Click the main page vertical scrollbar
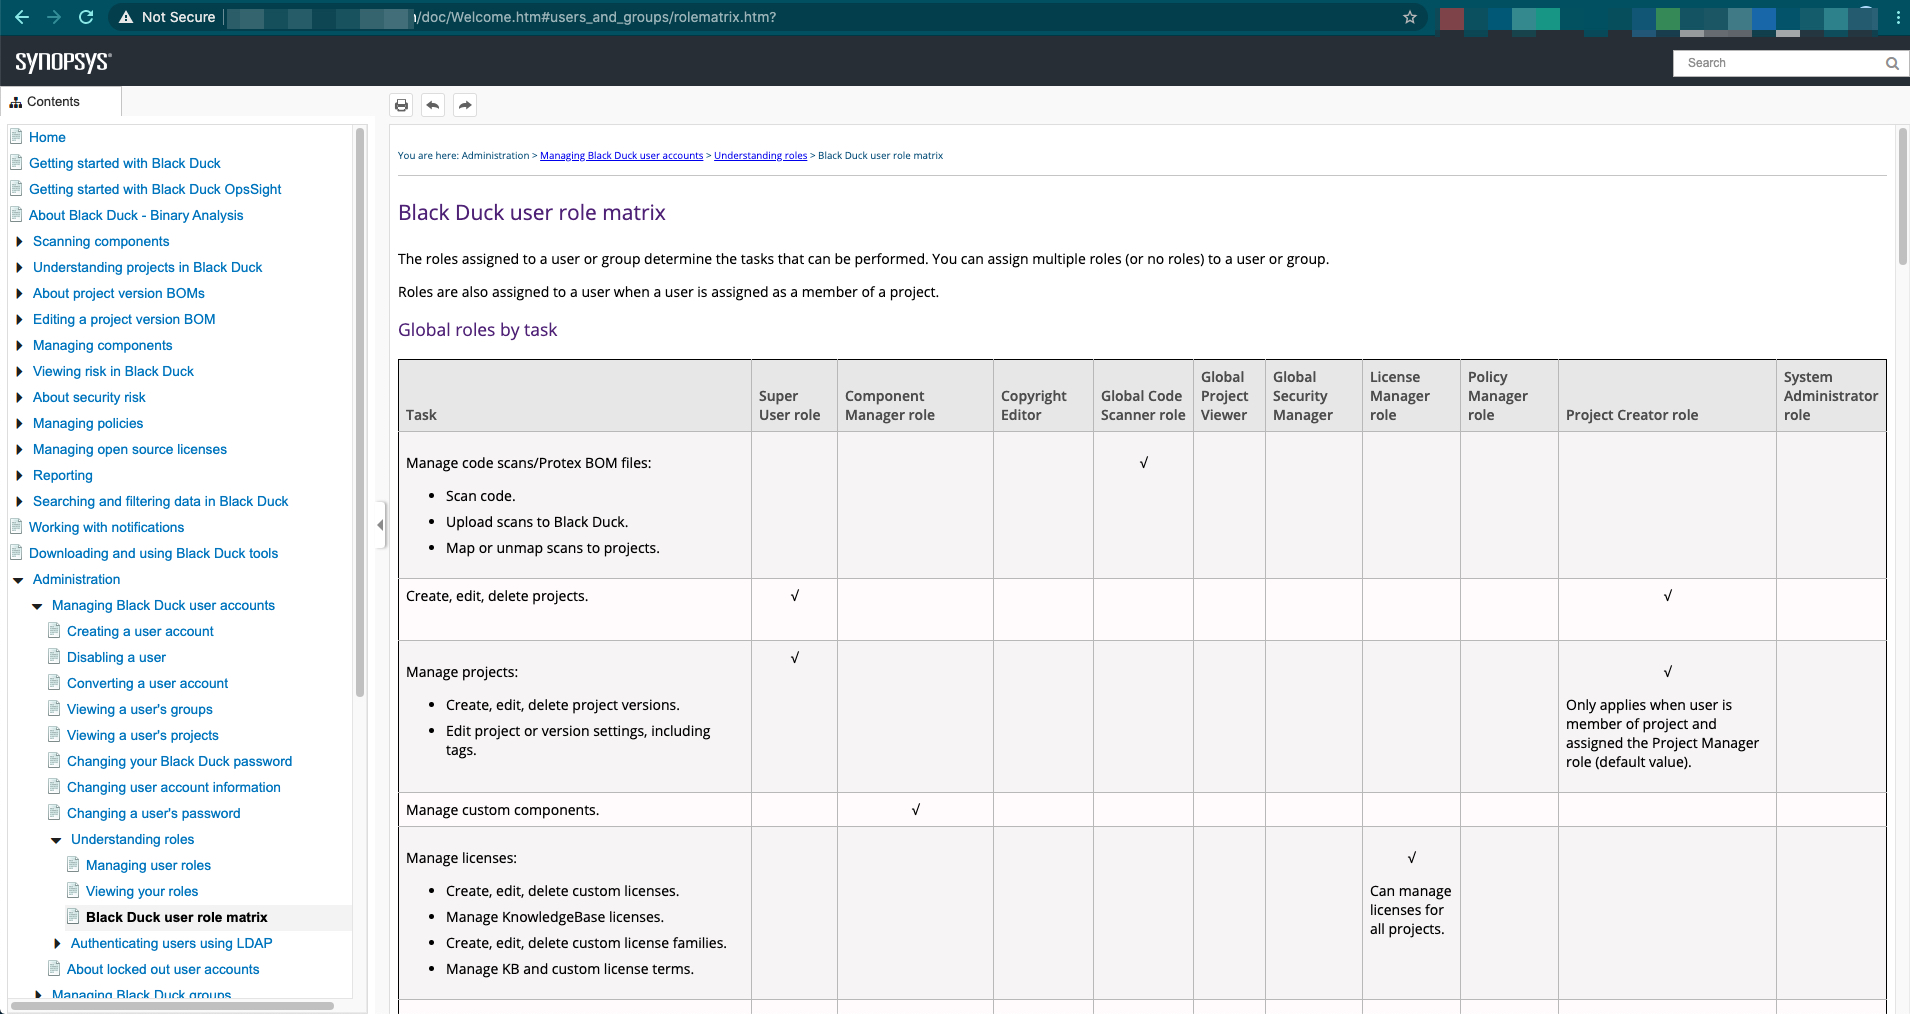Viewport: 1910px width, 1014px height. click(1902, 196)
